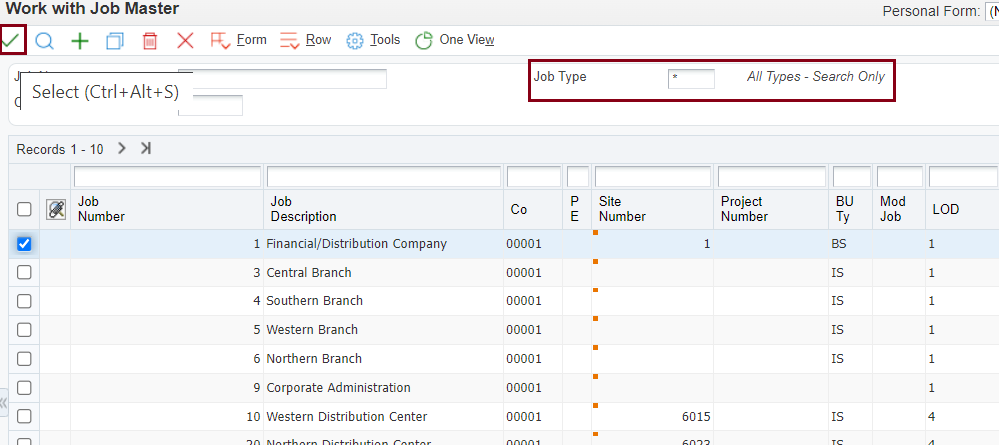The width and height of the screenshot is (999, 445).
Task: Toggle the select-all rows checkbox
Action: [x=24, y=209]
